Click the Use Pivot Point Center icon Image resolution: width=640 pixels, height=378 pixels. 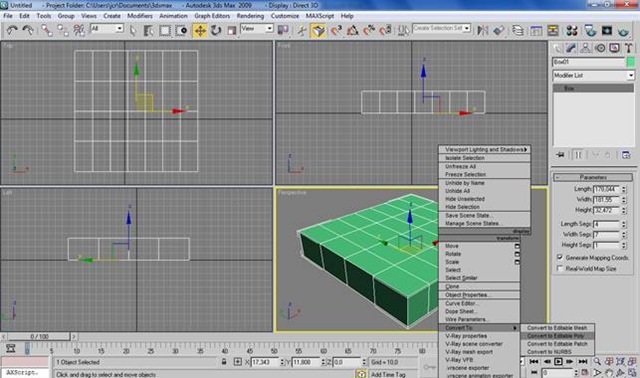tap(282, 30)
